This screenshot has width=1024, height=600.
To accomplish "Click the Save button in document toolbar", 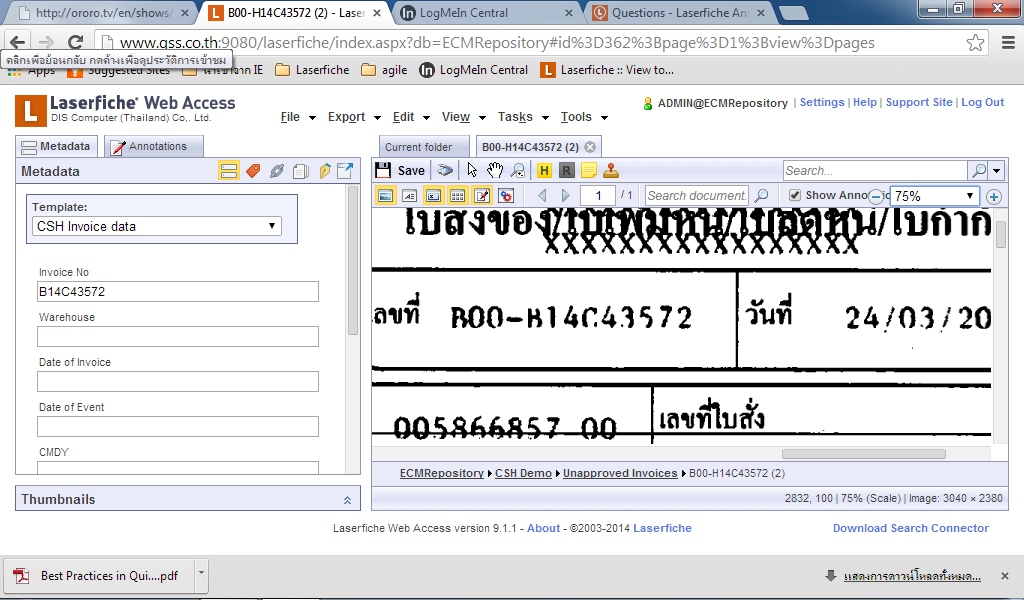I will click(400, 171).
